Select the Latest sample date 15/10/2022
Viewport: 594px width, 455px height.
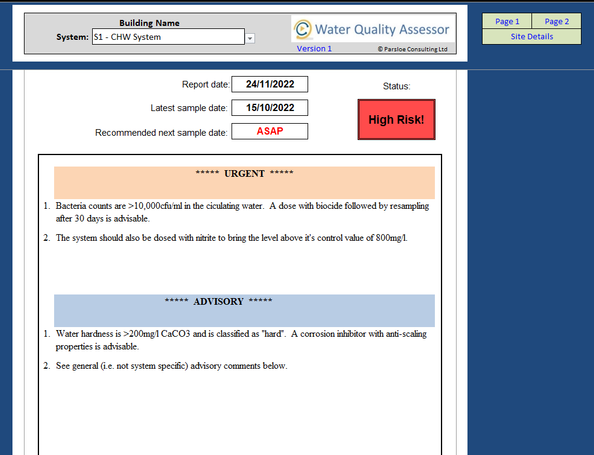pyautogui.click(x=270, y=108)
